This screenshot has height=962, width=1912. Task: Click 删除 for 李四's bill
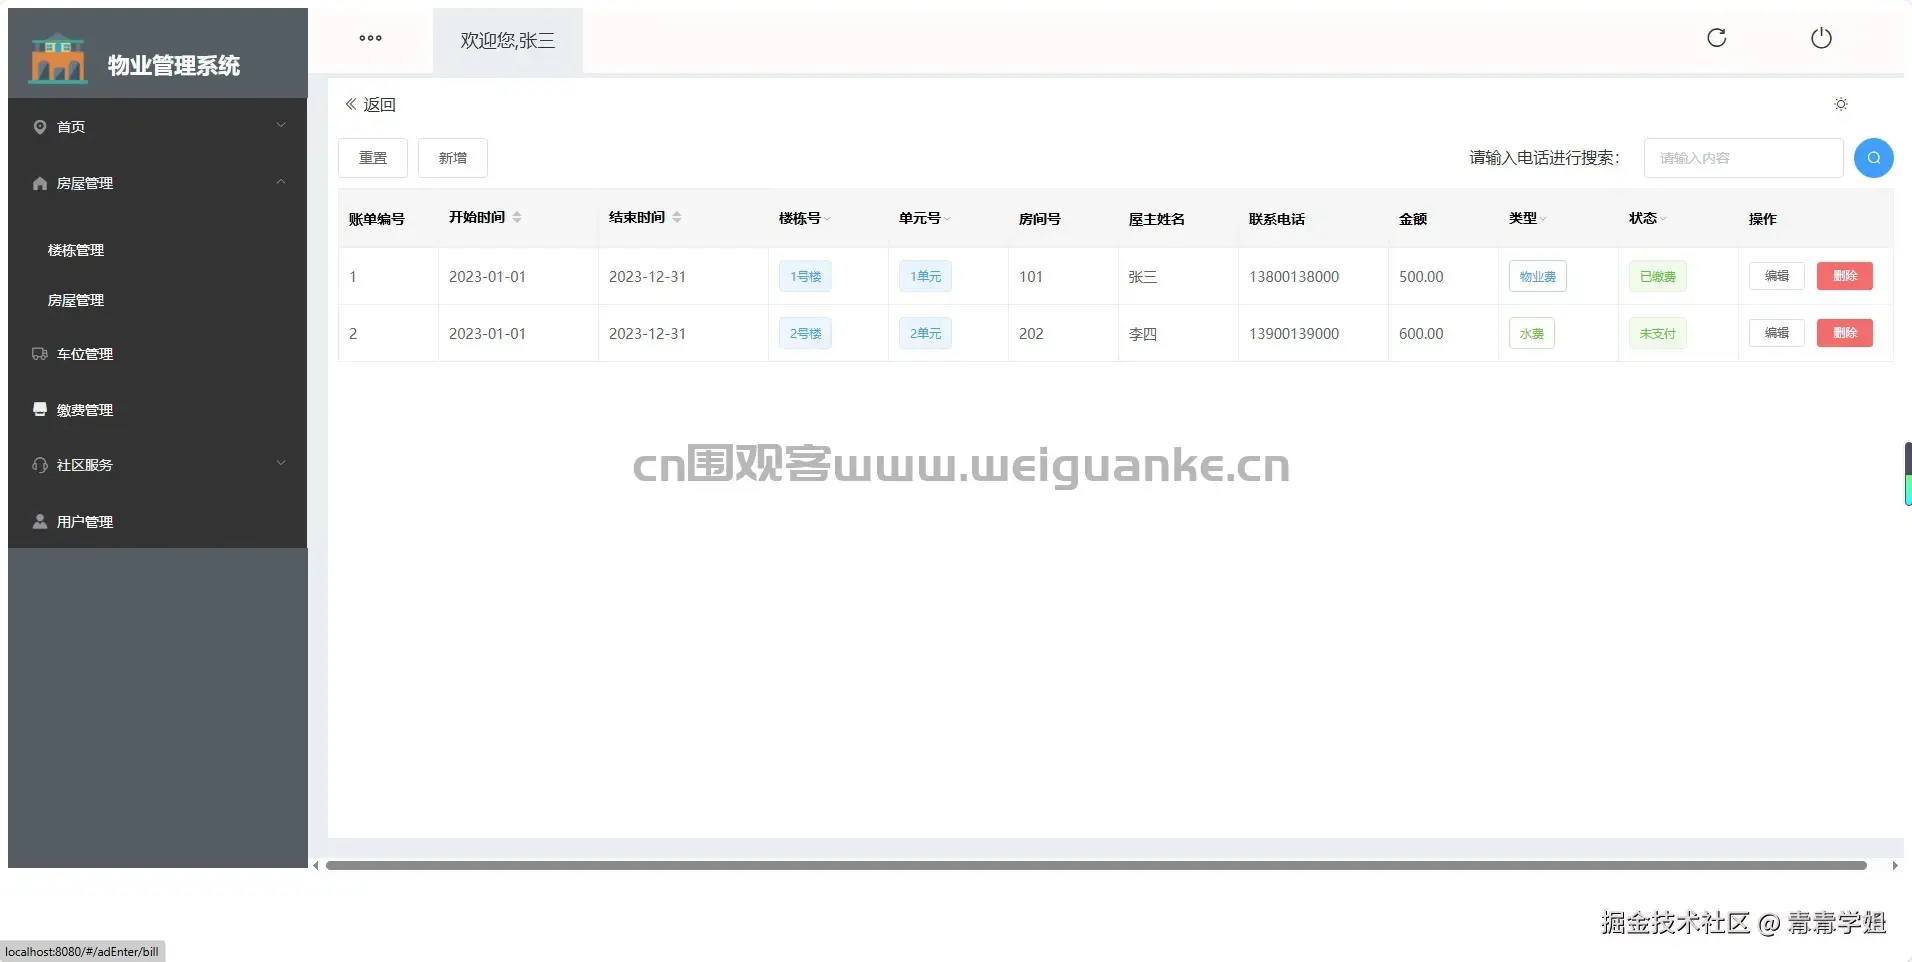coord(1845,333)
